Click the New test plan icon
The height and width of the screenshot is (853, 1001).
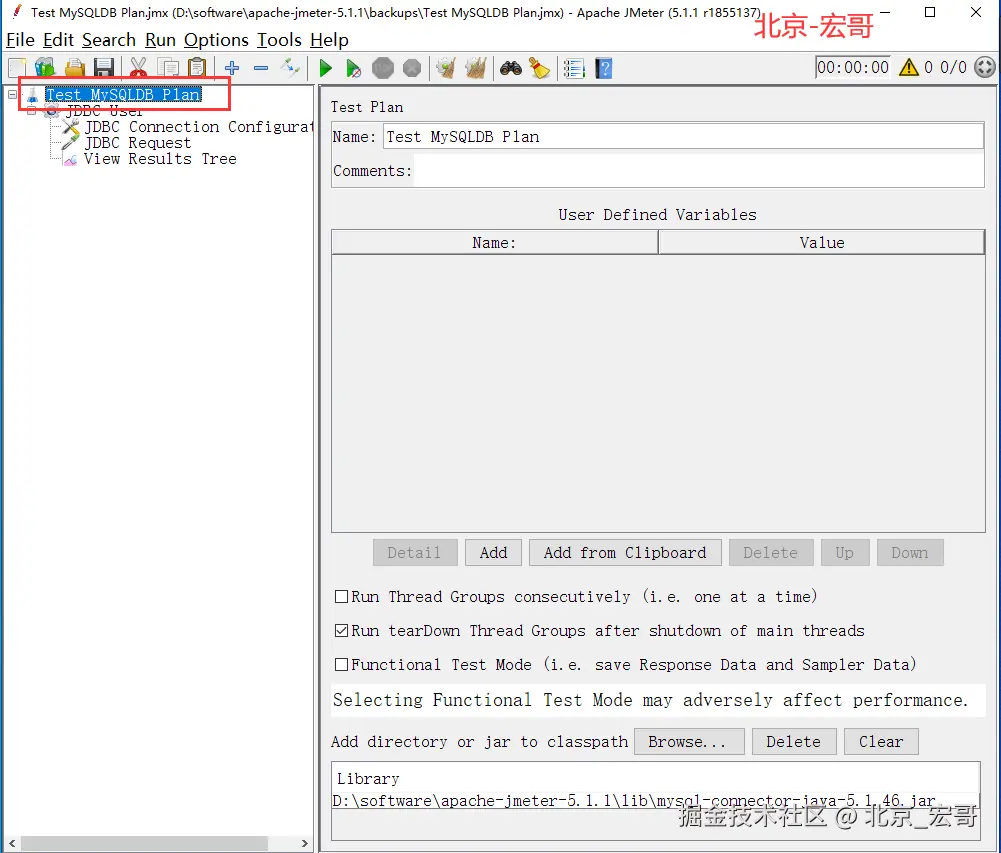[x=17, y=68]
